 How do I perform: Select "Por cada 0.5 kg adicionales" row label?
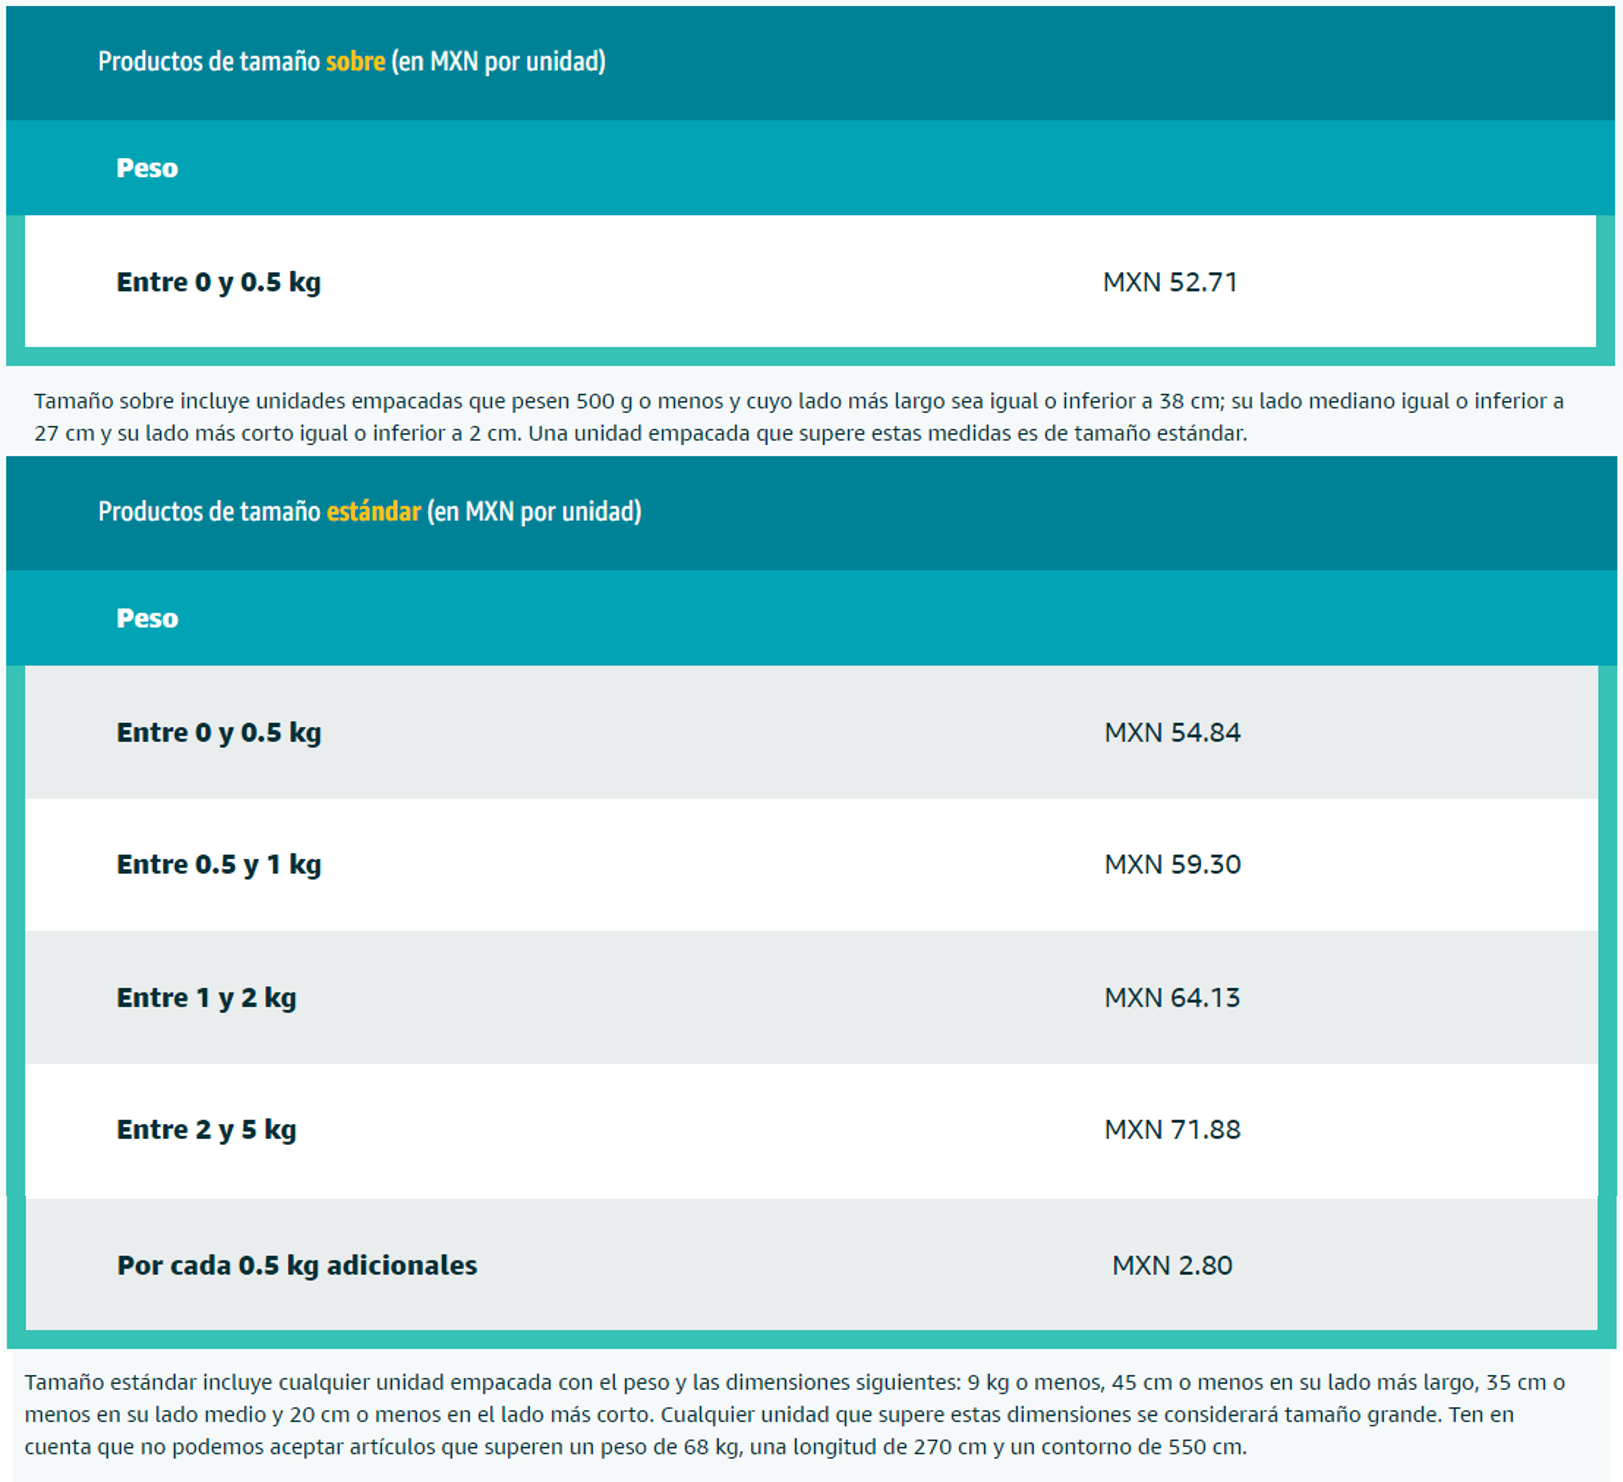pos(296,1265)
